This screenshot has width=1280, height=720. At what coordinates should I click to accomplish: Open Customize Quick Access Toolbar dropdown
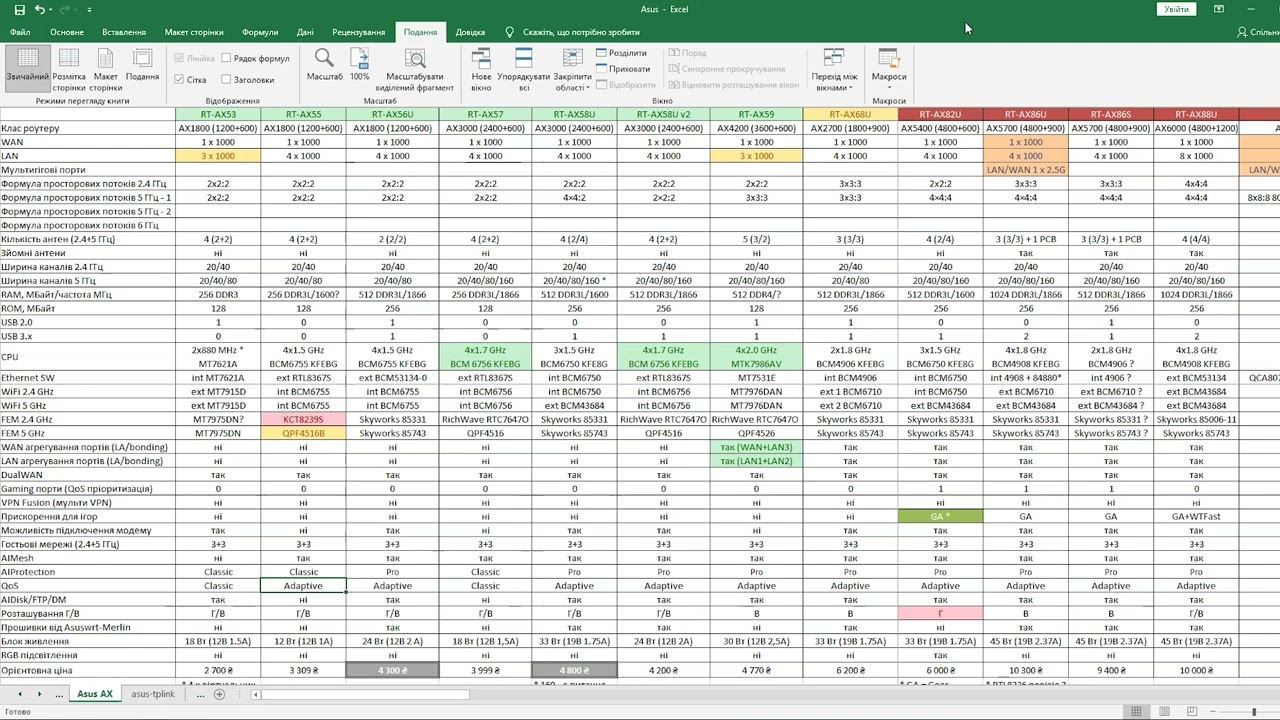tap(89, 10)
